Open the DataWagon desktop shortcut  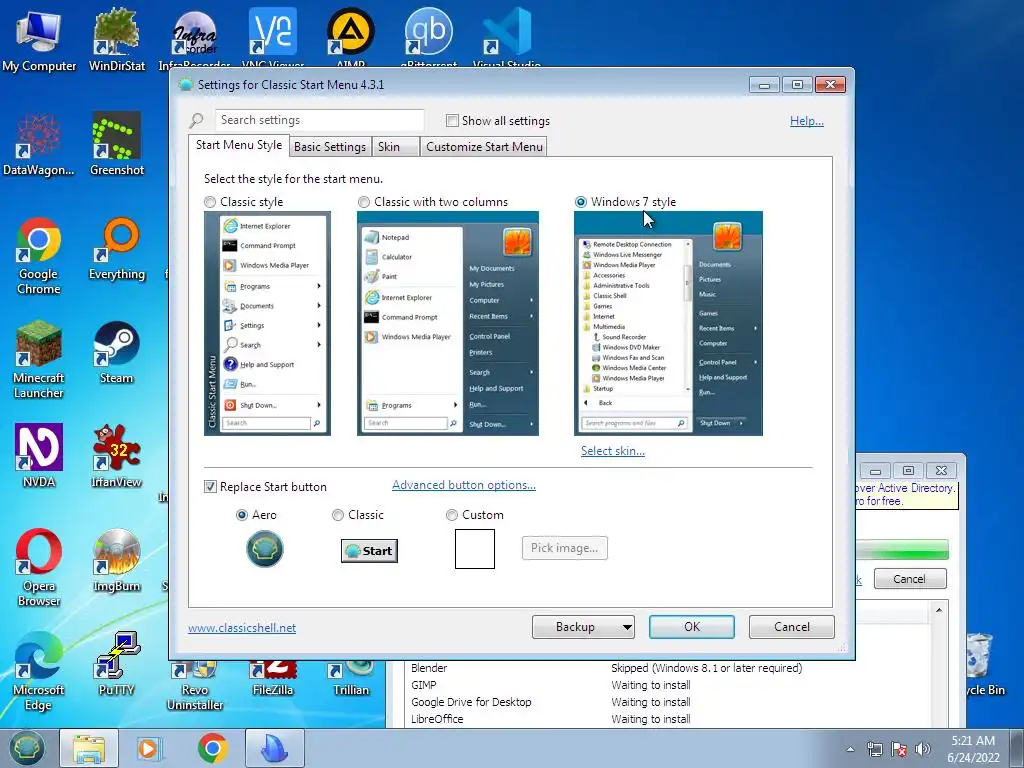click(39, 144)
